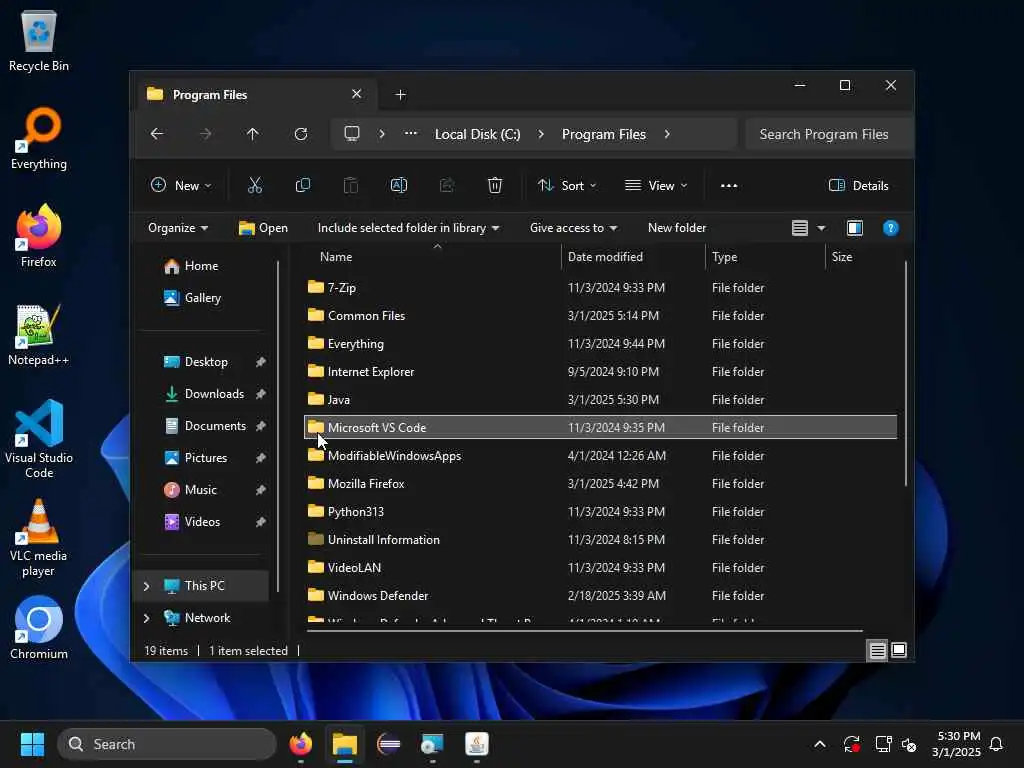Click the forward navigation arrow

click(205, 134)
